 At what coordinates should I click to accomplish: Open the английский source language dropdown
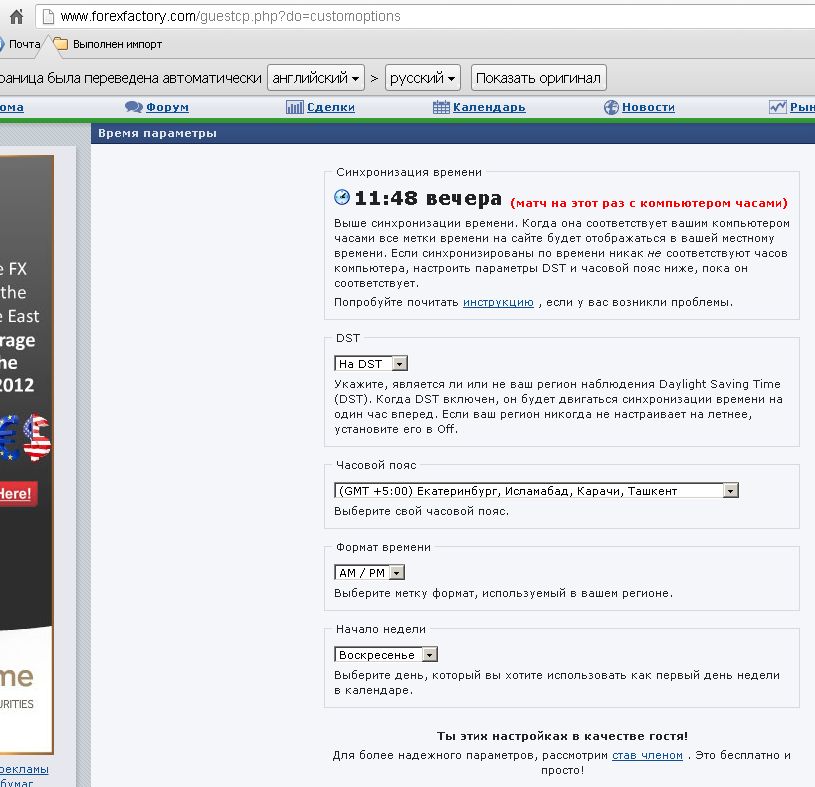click(x=315, y=78)
